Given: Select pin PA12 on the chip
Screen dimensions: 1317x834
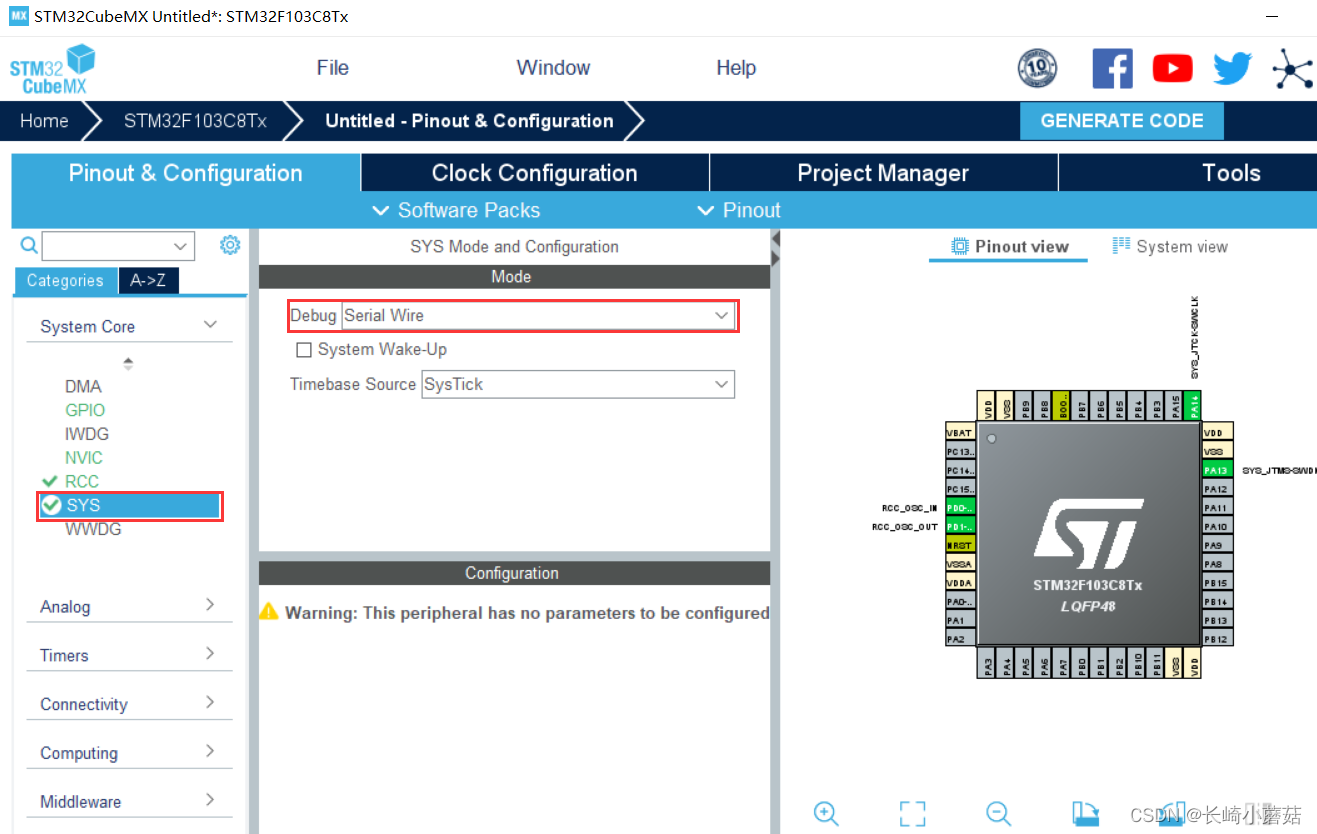Looking at the screenshot, I should coord(1216,489).
